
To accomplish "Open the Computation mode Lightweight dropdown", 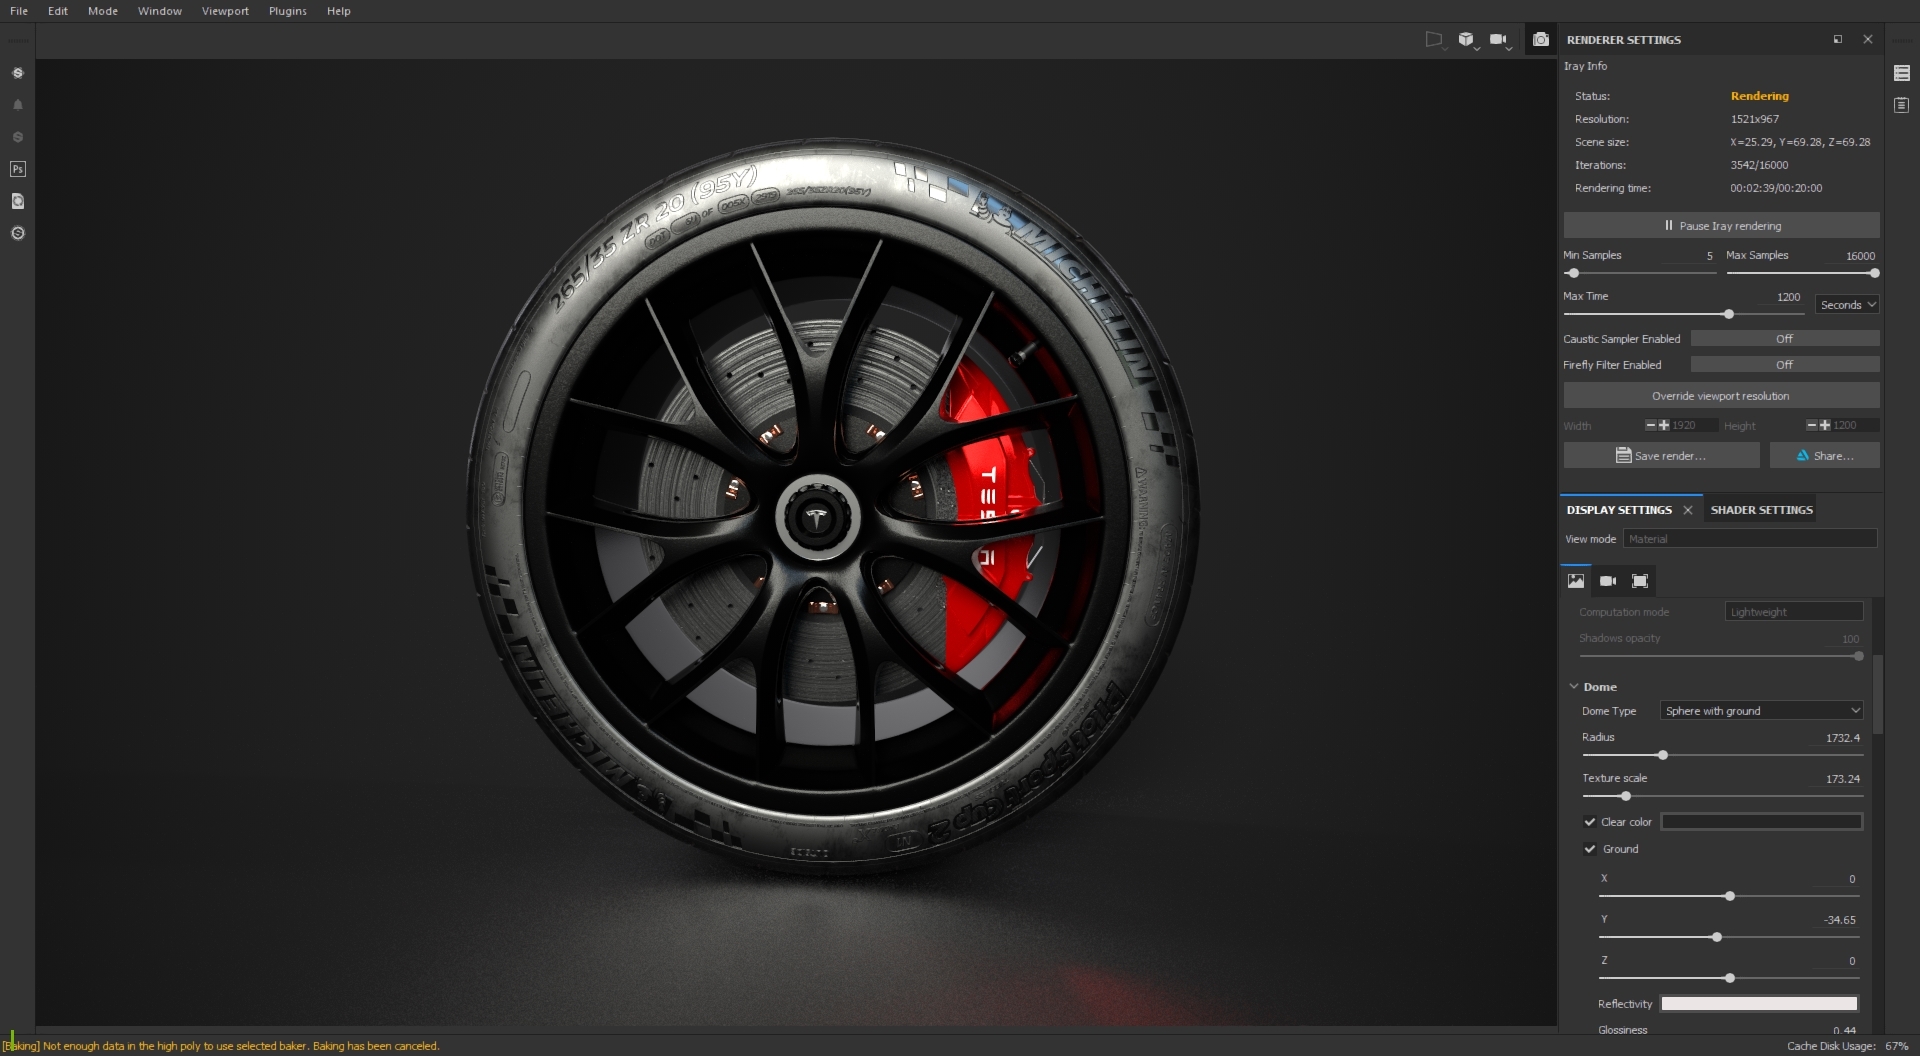I will (1794, 612).
